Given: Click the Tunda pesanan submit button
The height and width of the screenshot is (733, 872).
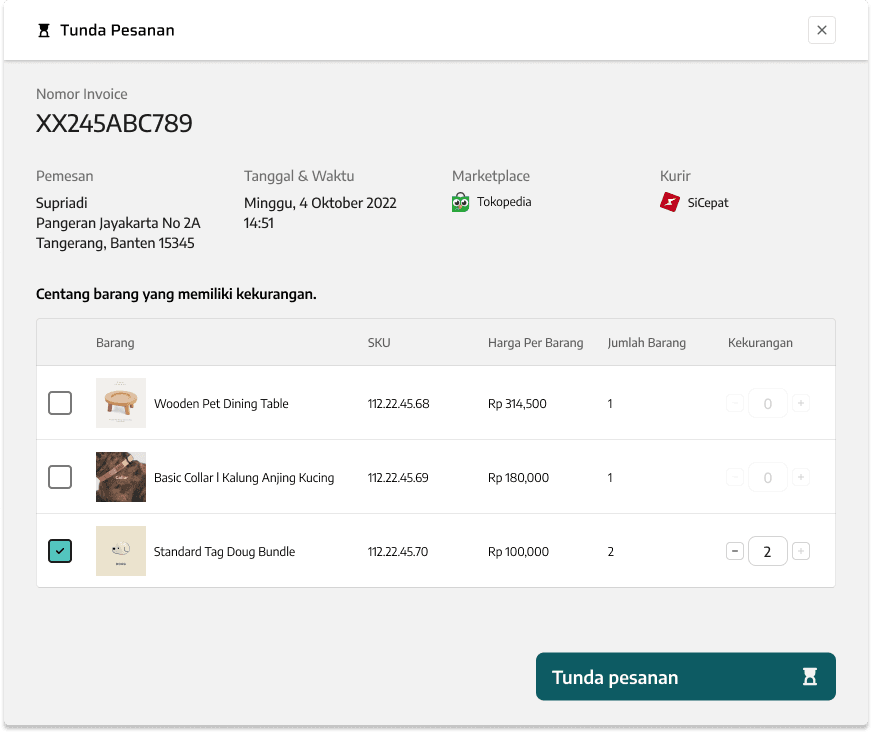Looking at the screenshot, I should pyautogui.click(x=685, y=677).
